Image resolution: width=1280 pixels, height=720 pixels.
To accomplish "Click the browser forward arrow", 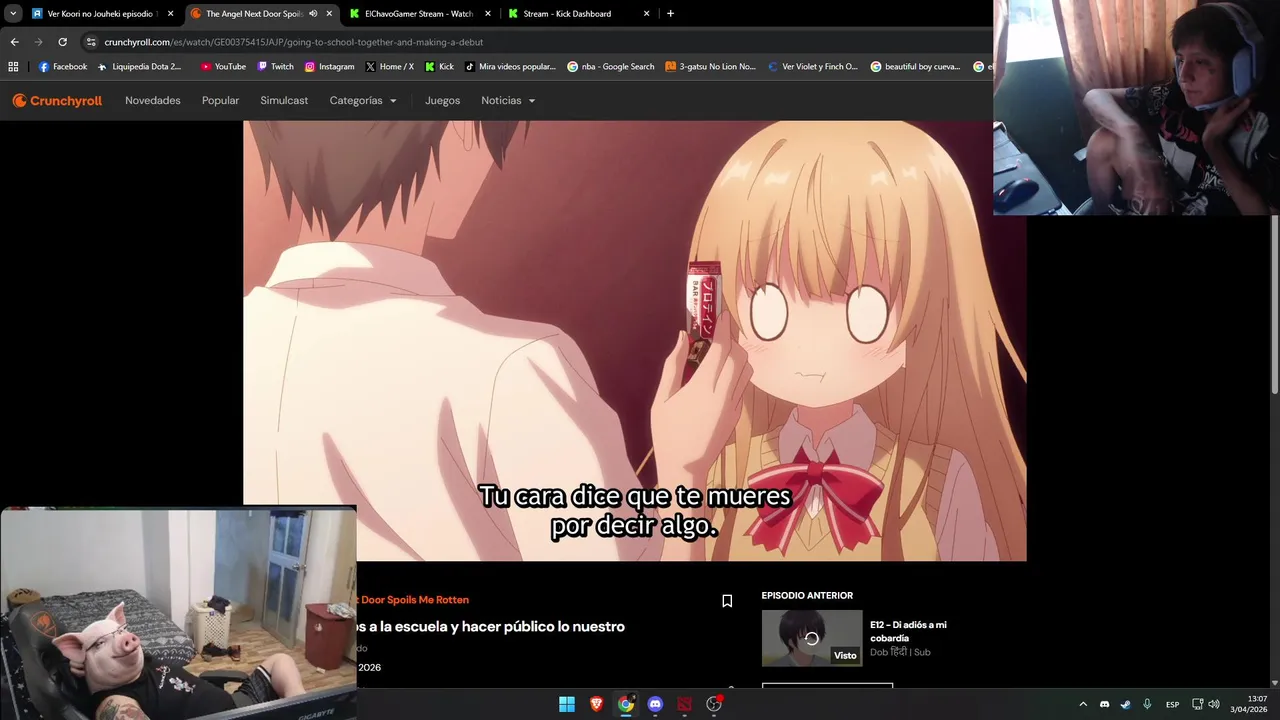I will [38, 42].
